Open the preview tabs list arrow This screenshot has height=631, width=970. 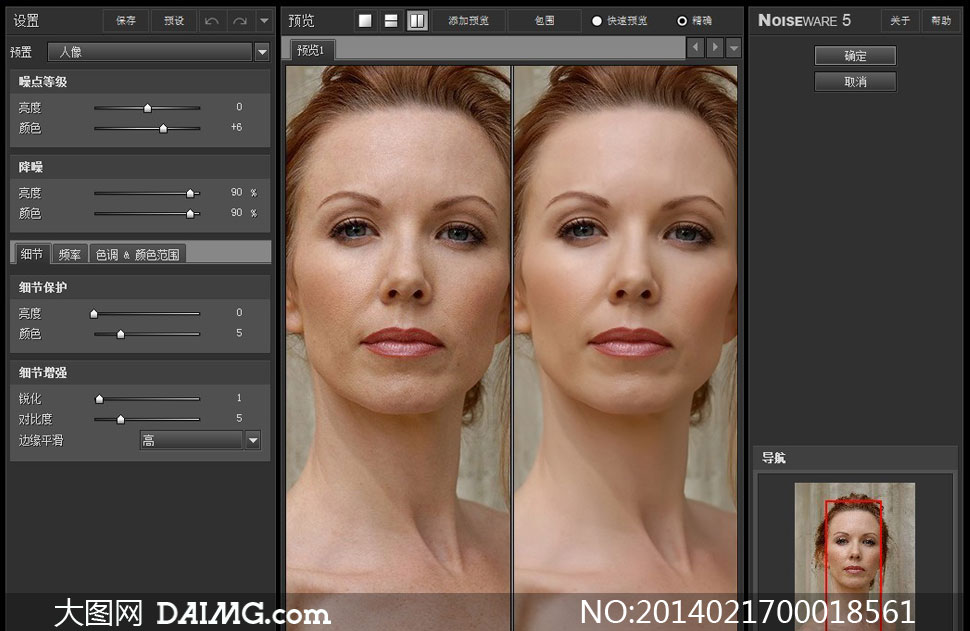(x=734, y=47)
